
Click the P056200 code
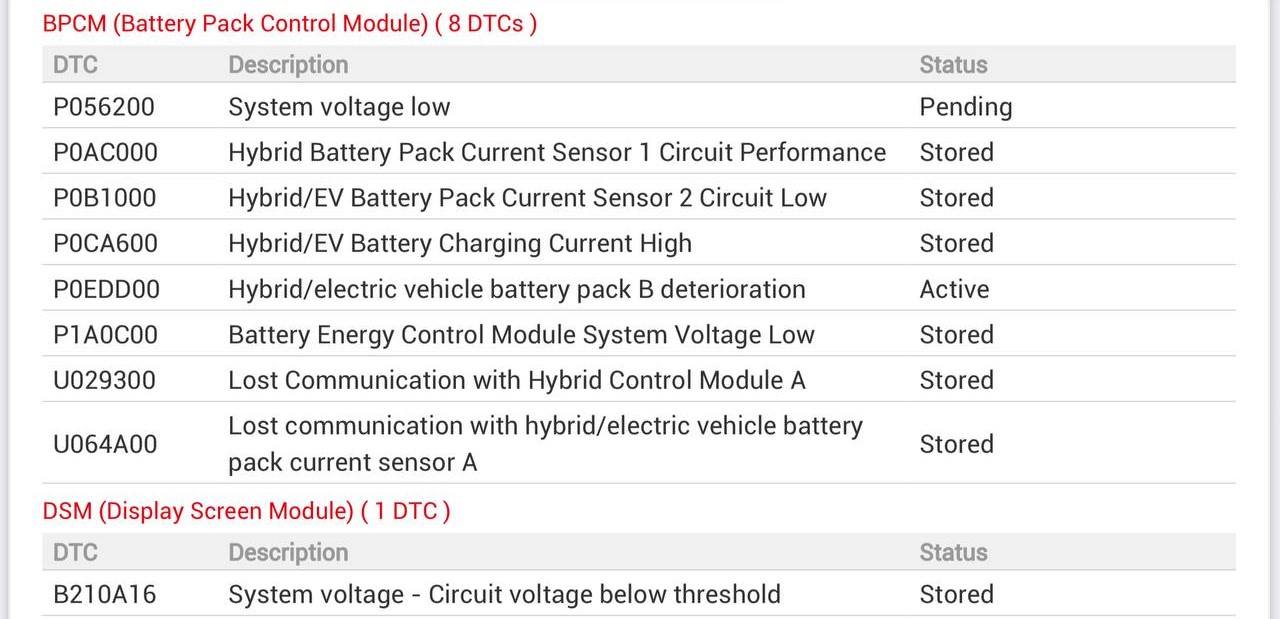point(104,107)
